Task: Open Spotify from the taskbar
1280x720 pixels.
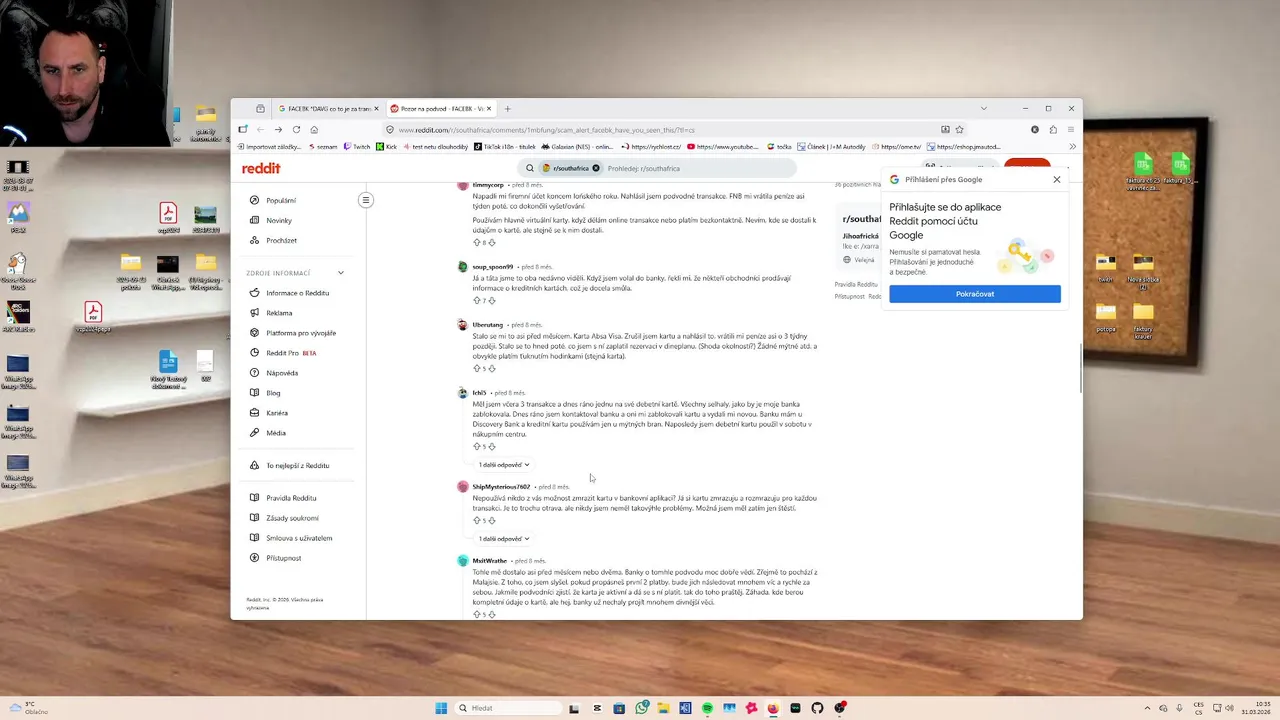Action: pyautogui.click(x=707, y=708)
